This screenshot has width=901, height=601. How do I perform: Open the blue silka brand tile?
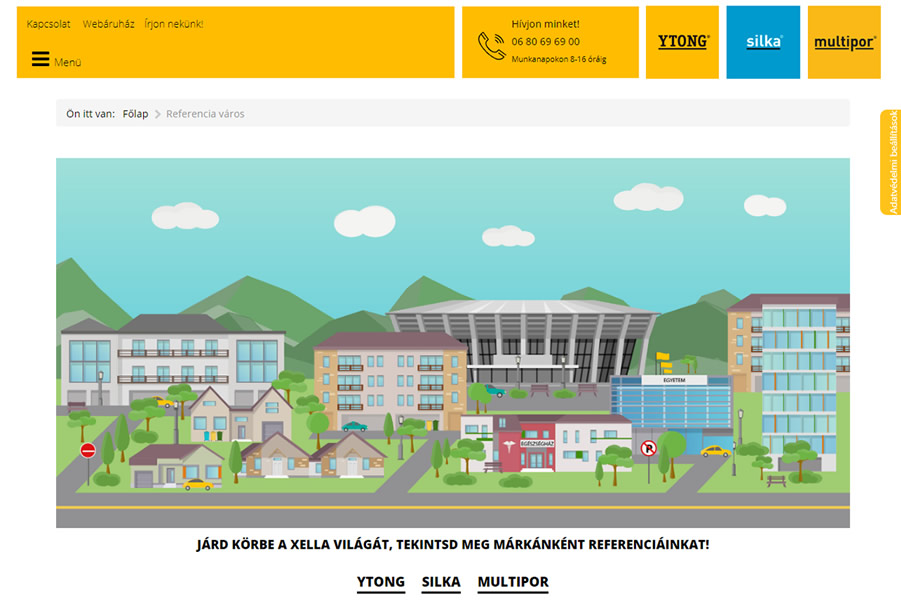point(763,42)
